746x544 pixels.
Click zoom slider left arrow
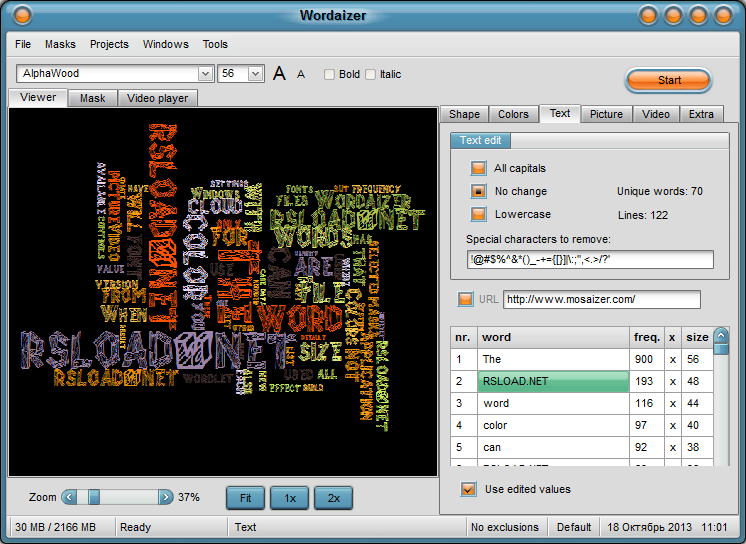click(69, 497)
